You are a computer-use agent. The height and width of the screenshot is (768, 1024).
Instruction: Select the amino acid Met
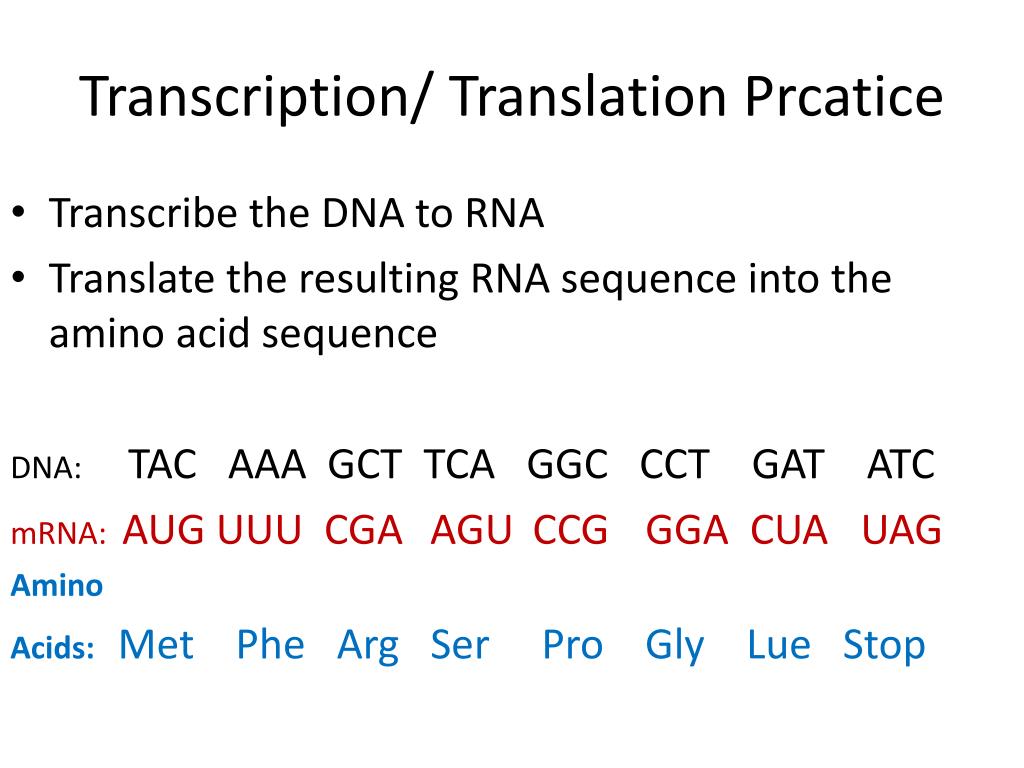(156, 645)
